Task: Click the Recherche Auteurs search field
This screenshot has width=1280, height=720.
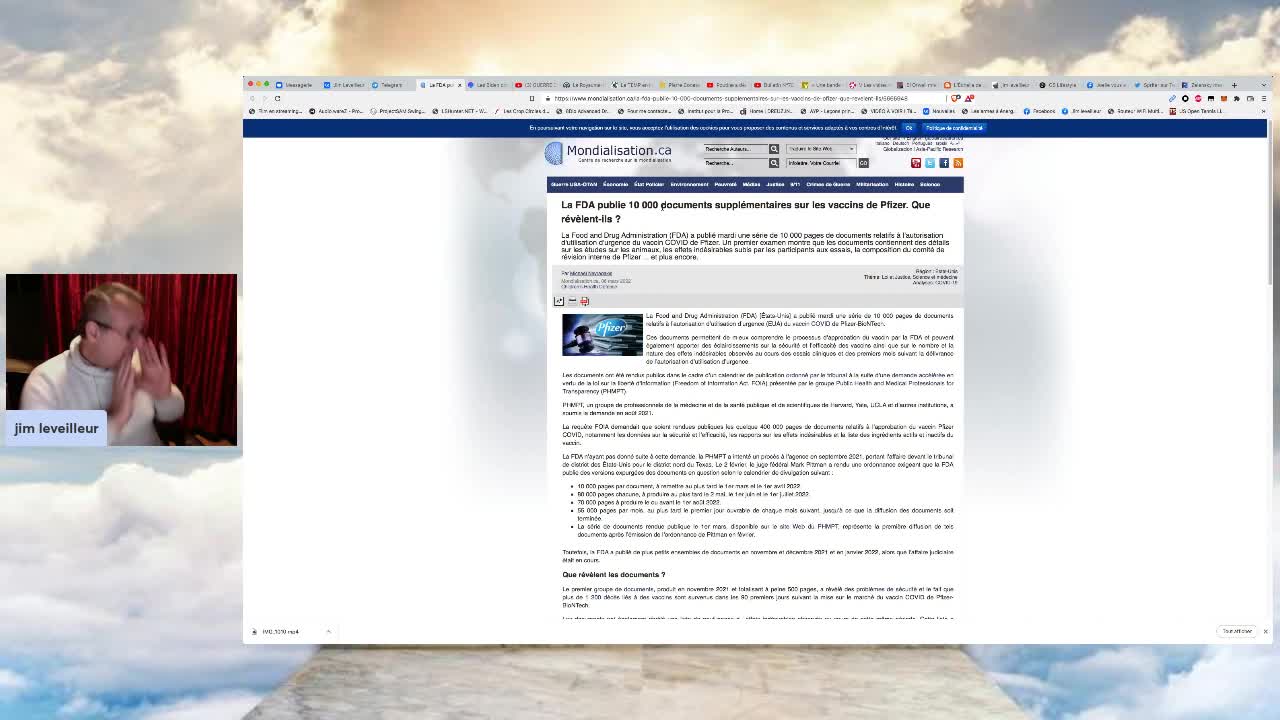Action: pyautogui.click(x=735, y=149)
